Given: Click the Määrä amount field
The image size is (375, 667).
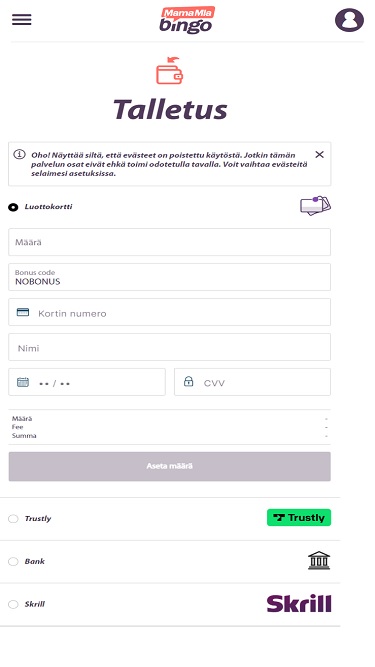Looking at the screenshot, I should click(x=169, y=242).
